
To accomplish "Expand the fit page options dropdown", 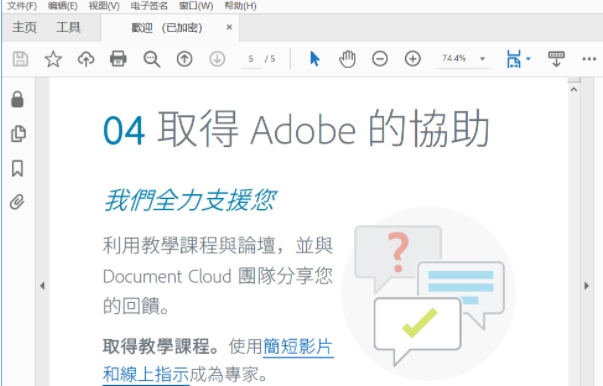I will 528,59.
